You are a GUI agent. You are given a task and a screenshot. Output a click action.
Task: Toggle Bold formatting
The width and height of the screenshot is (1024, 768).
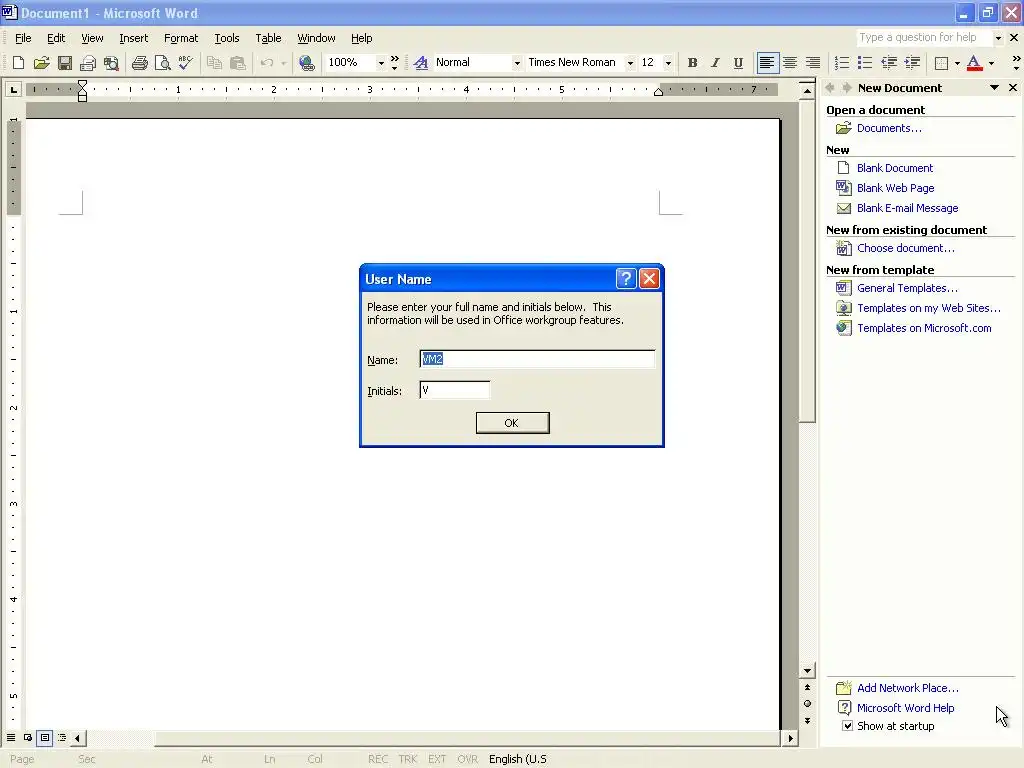[x=692, y=63]
